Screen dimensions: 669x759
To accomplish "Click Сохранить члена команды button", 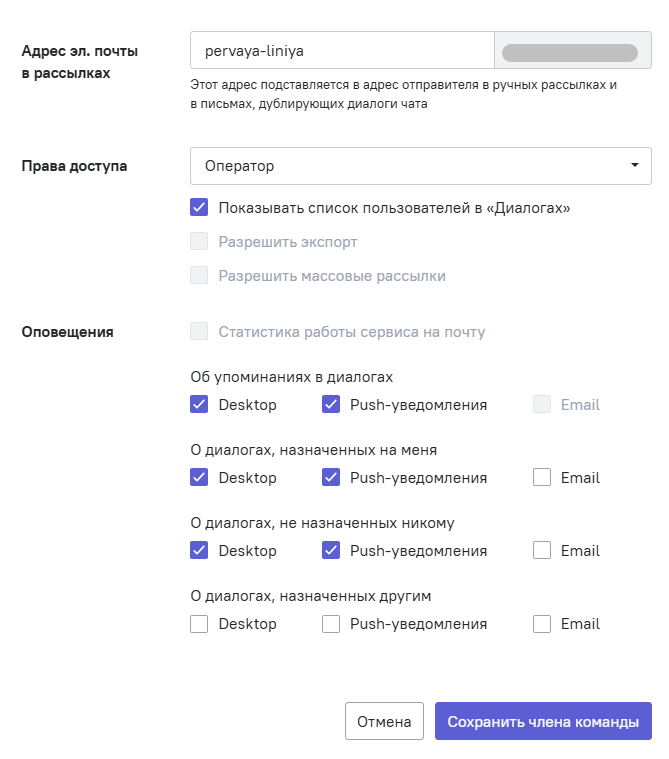I will (x=543, y=721).
